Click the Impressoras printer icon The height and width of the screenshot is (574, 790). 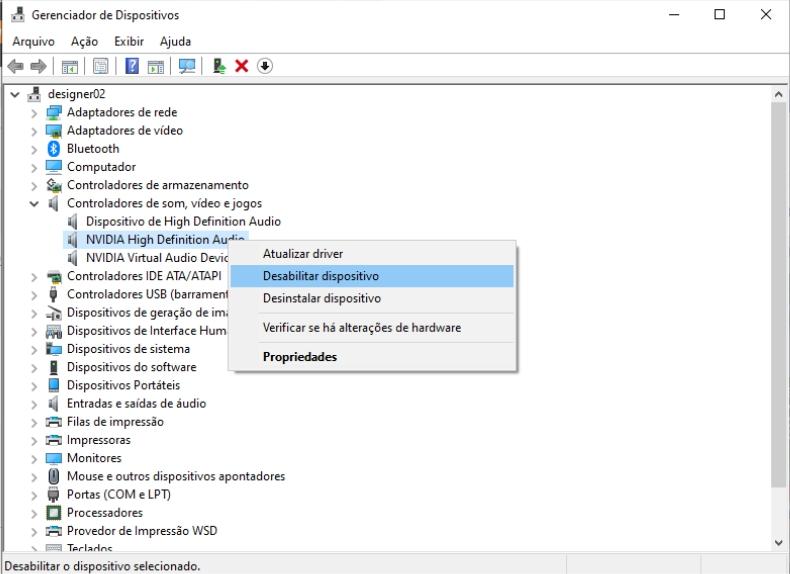coord(53,440)
